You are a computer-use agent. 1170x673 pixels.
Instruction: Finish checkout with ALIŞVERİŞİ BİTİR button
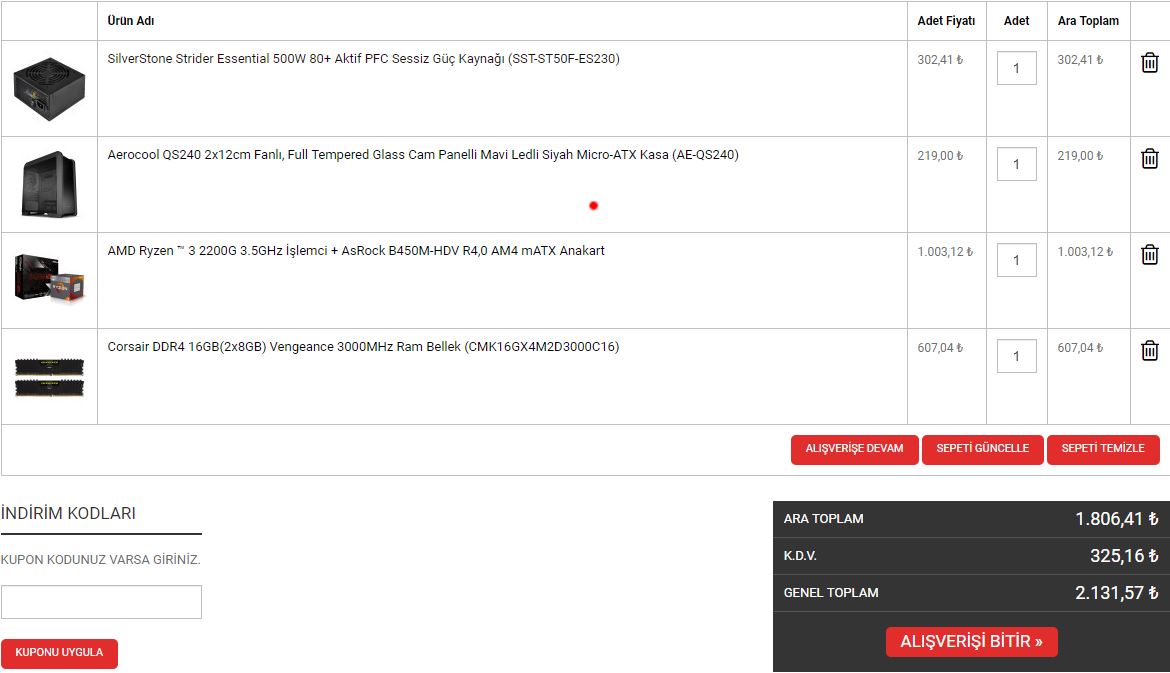pyautogui.click(x=972, y=642)
